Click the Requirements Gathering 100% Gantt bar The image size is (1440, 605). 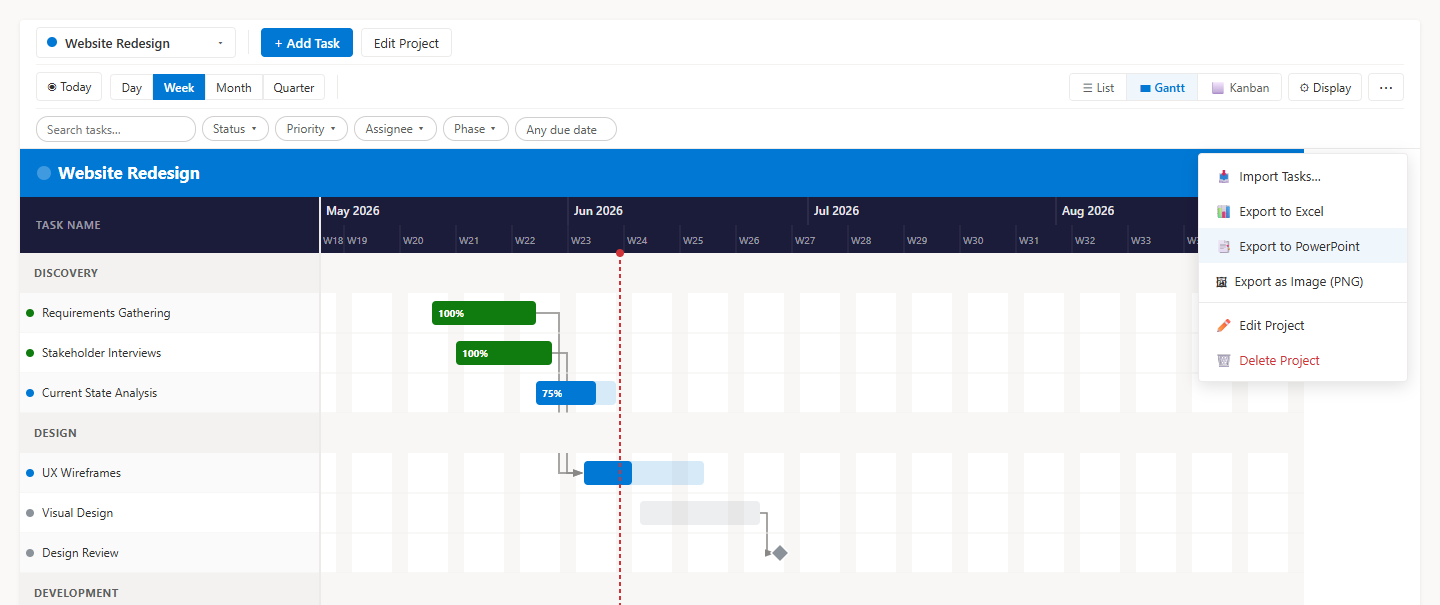[484, 313]
